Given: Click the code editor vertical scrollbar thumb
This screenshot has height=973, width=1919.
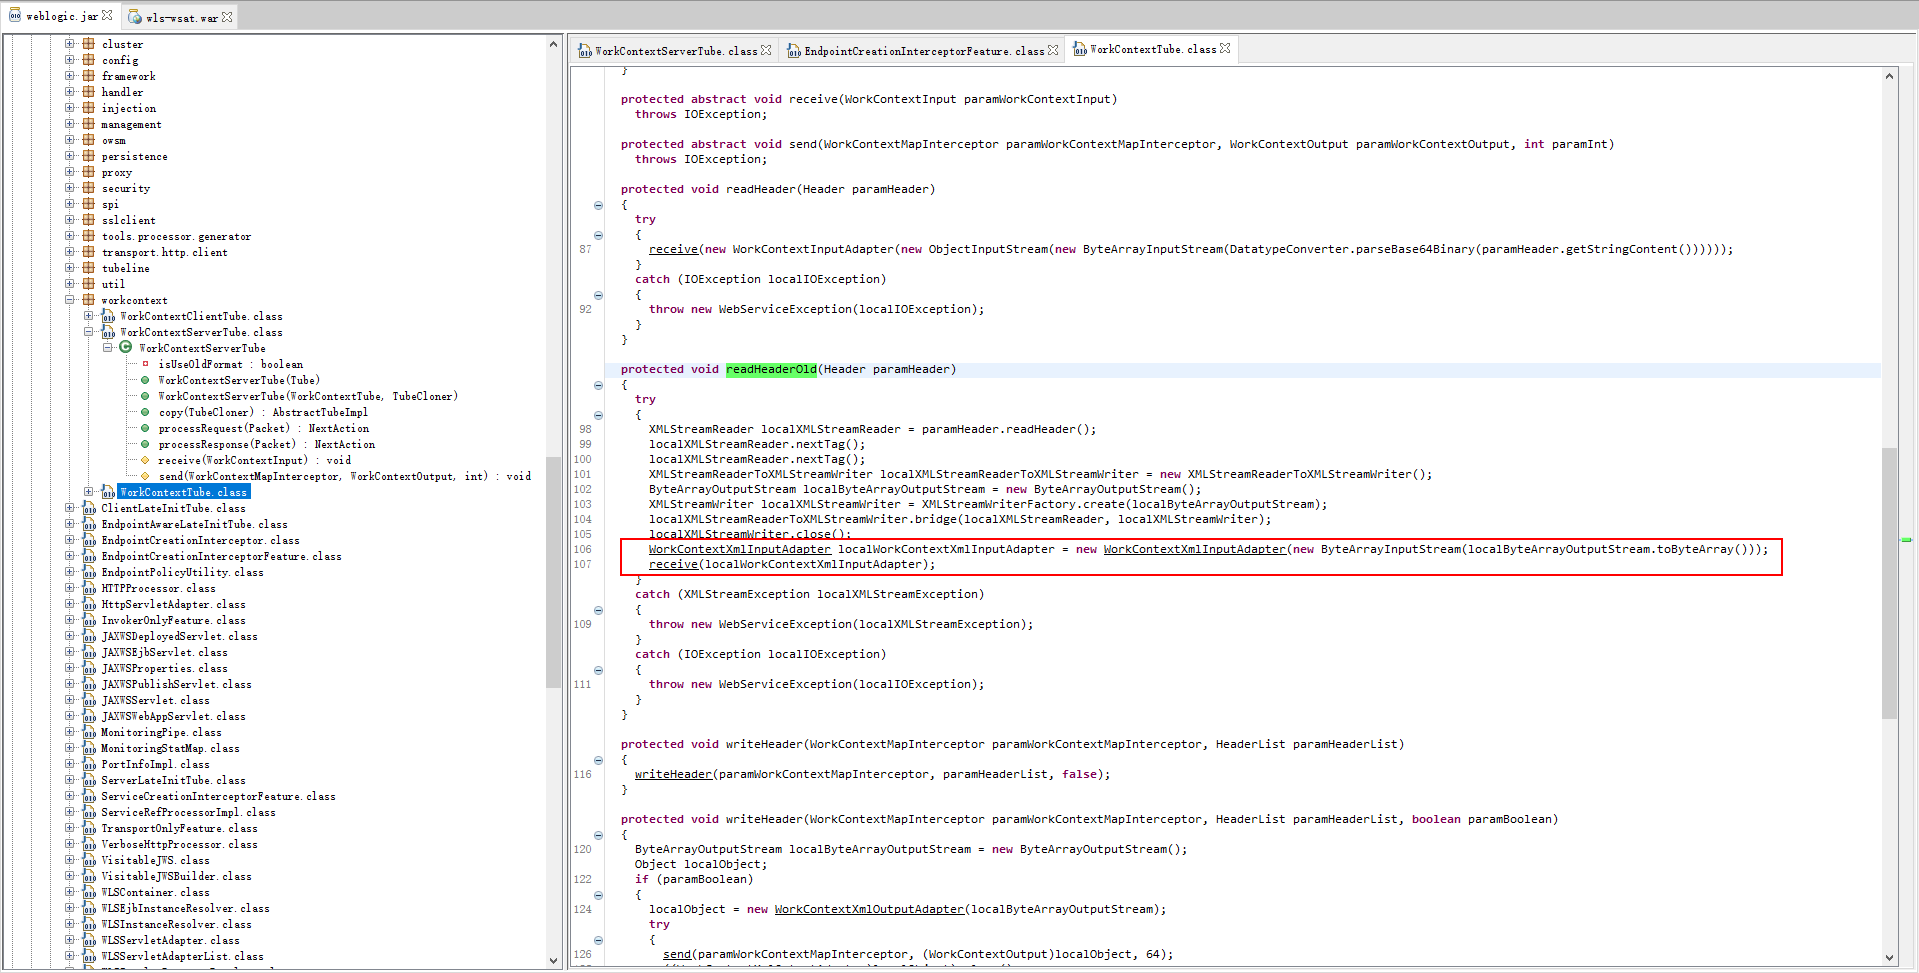Looking at the screenshot, I should coord(1889,583).
